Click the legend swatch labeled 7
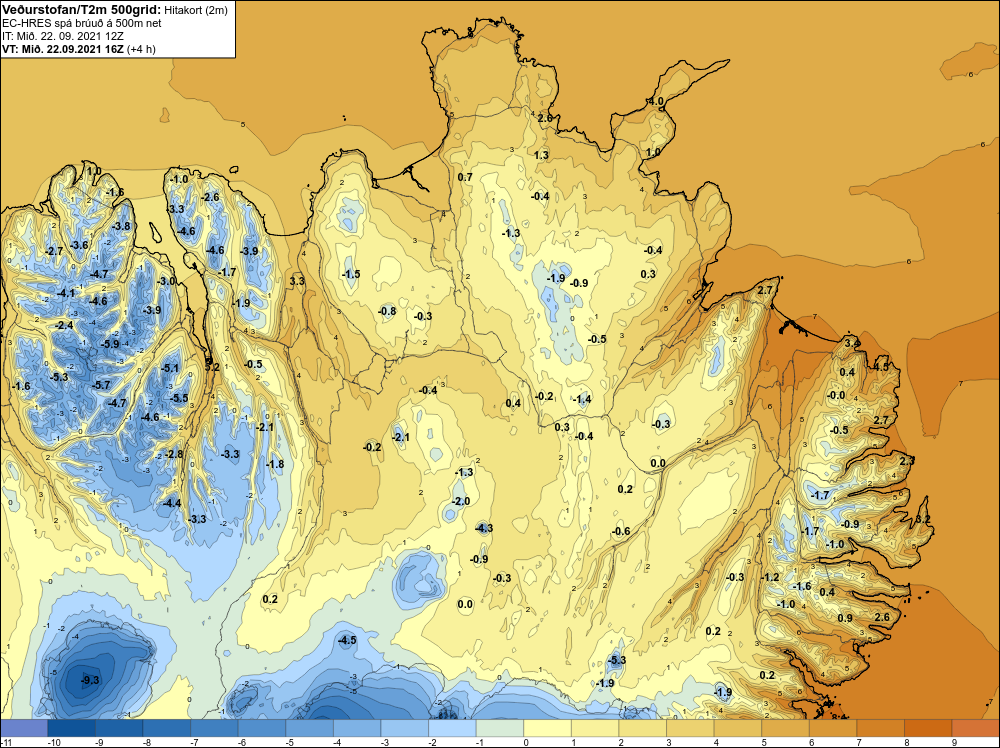The width and height of the screenshot is (1000, 748). click(x=881, y=728)
